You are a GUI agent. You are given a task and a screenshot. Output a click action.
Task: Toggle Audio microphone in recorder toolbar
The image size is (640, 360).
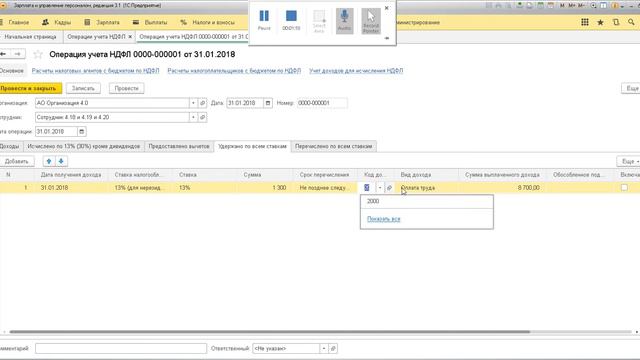click(x=344, y=20)
